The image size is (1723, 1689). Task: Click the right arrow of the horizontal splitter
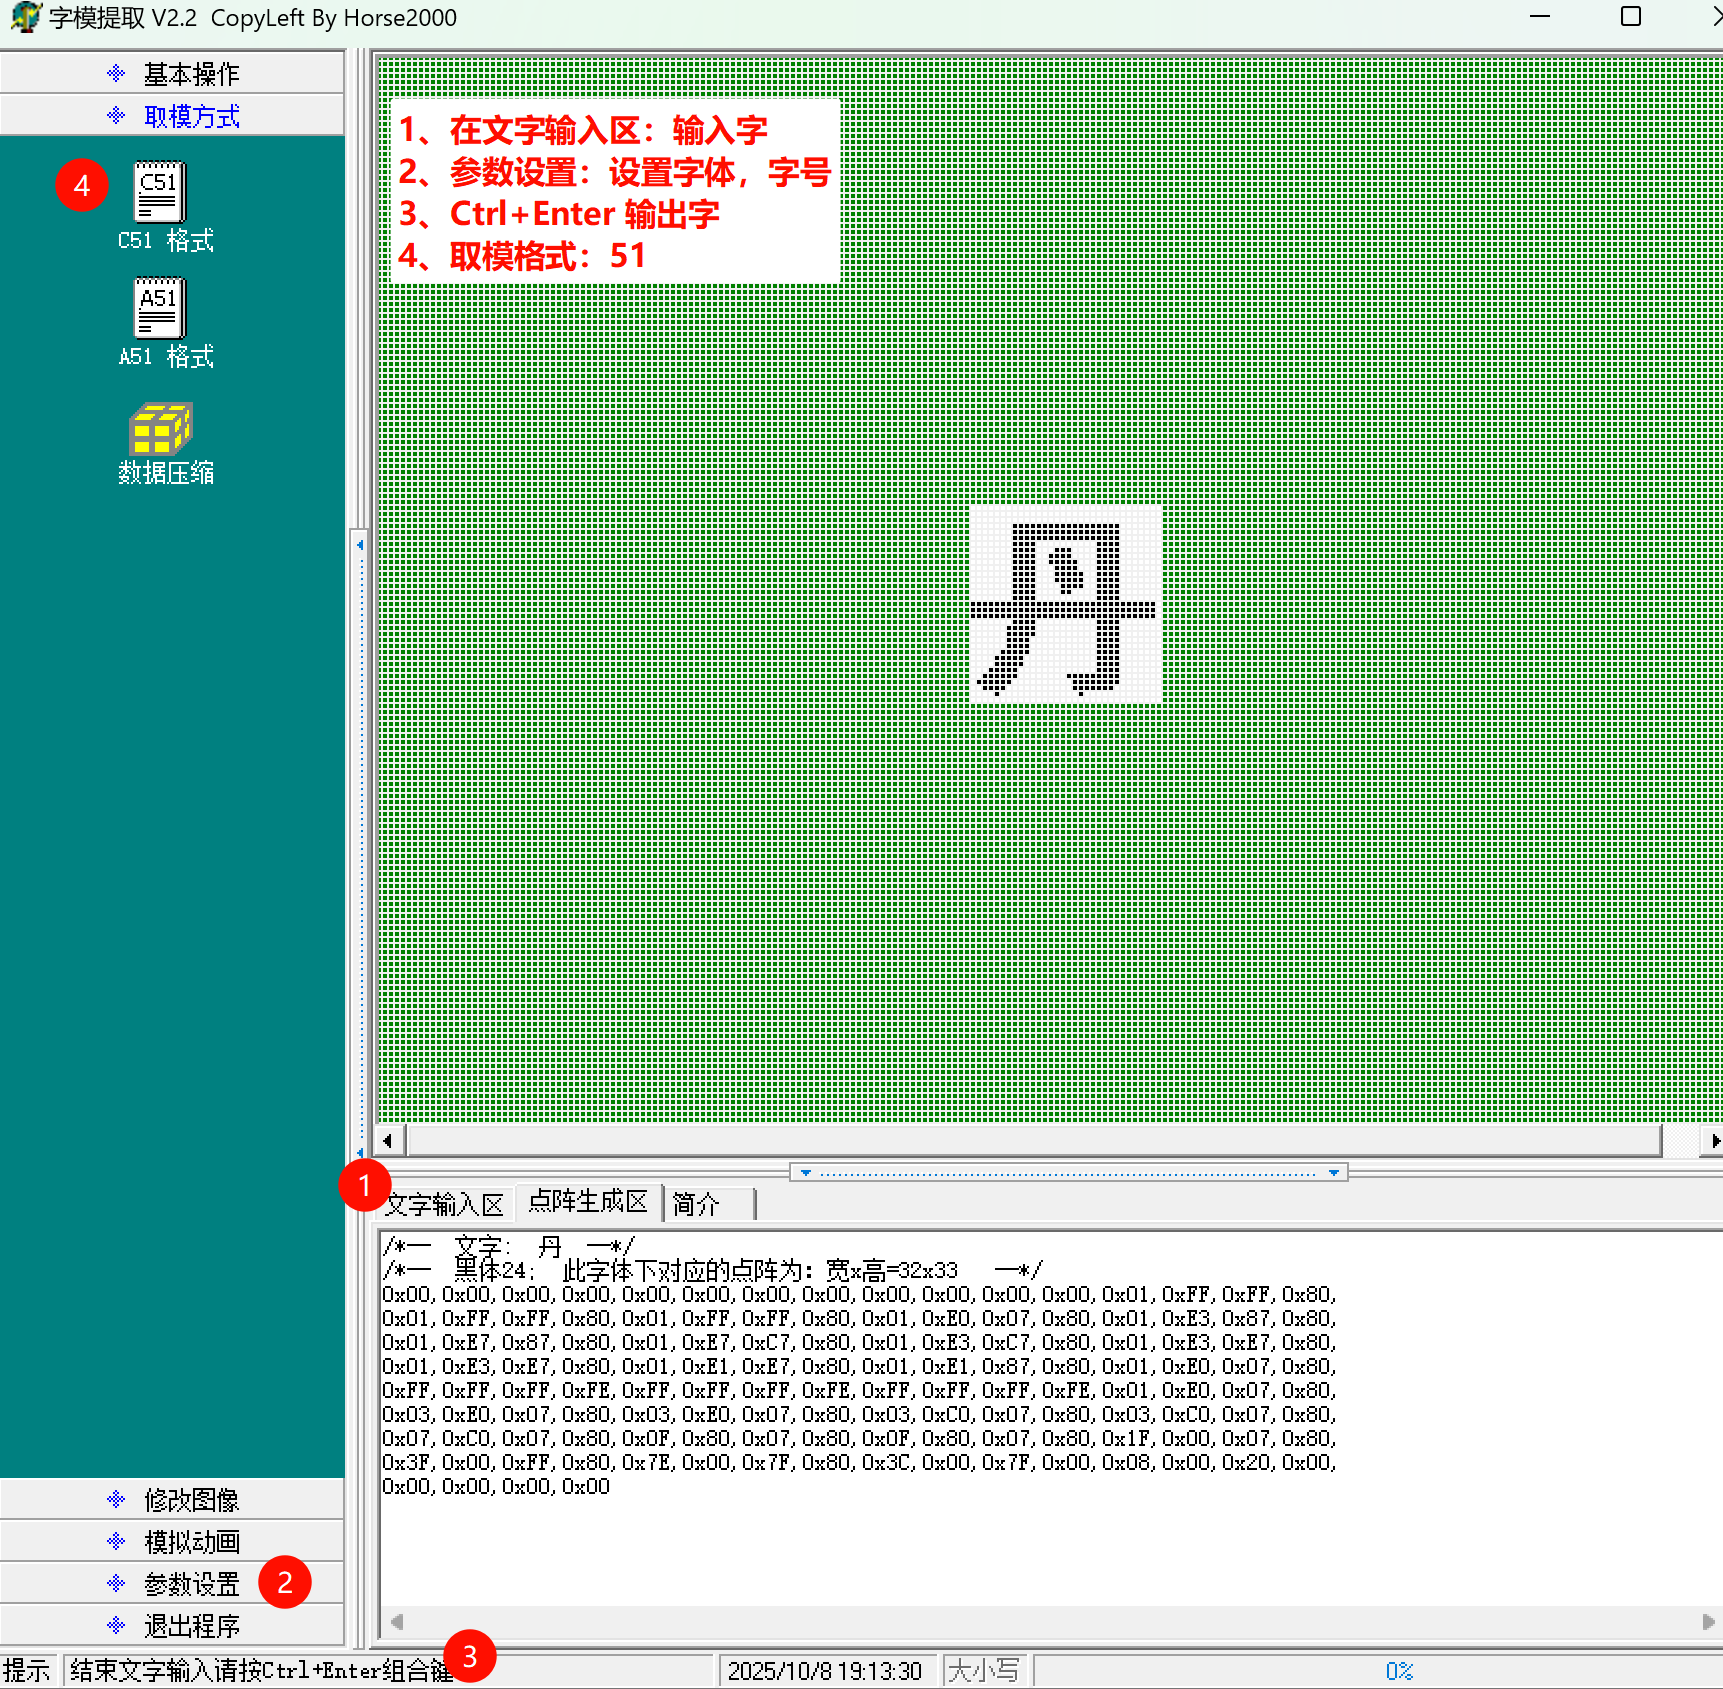[x=1333, y=1172]
